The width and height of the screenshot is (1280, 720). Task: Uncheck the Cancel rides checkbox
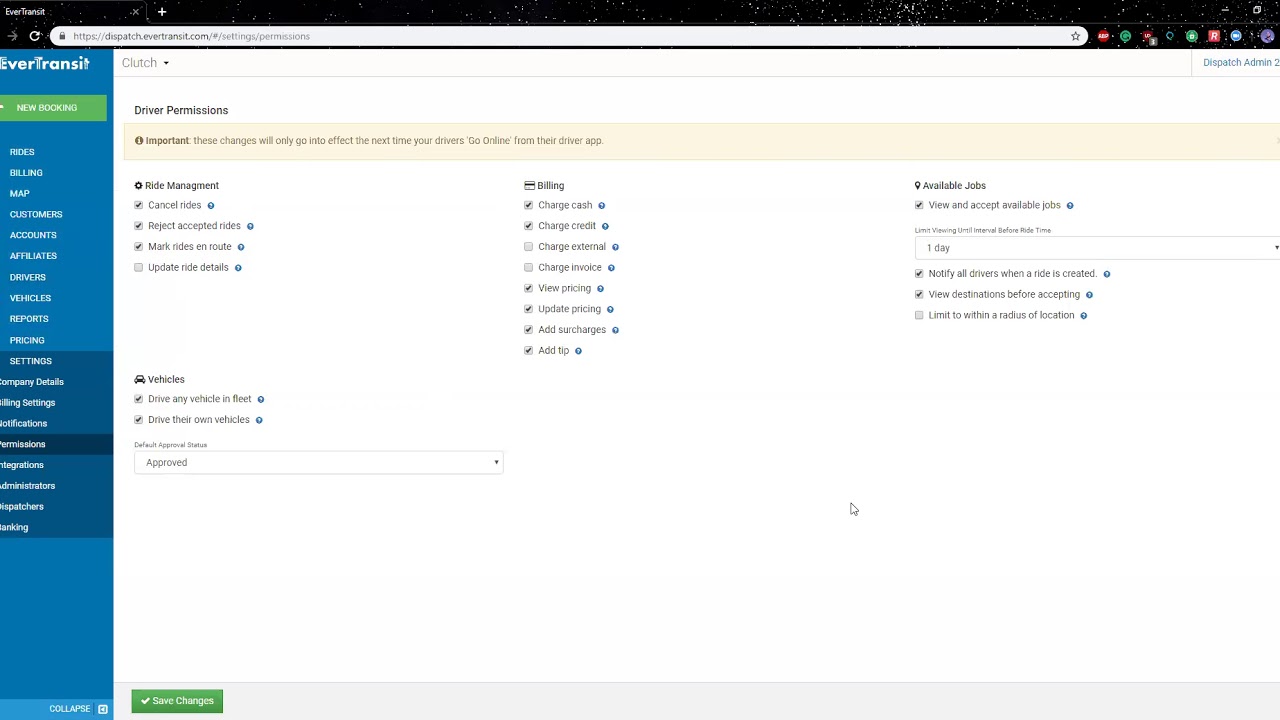pyautogui.click(x=139, y=205)
